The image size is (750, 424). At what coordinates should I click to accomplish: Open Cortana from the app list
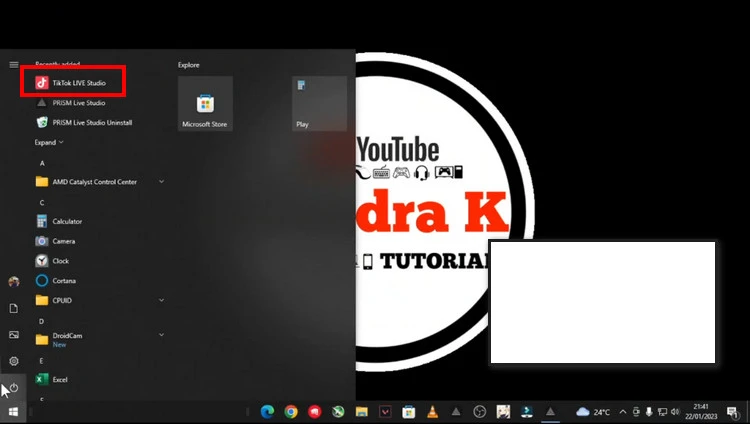tap(56, 281)
